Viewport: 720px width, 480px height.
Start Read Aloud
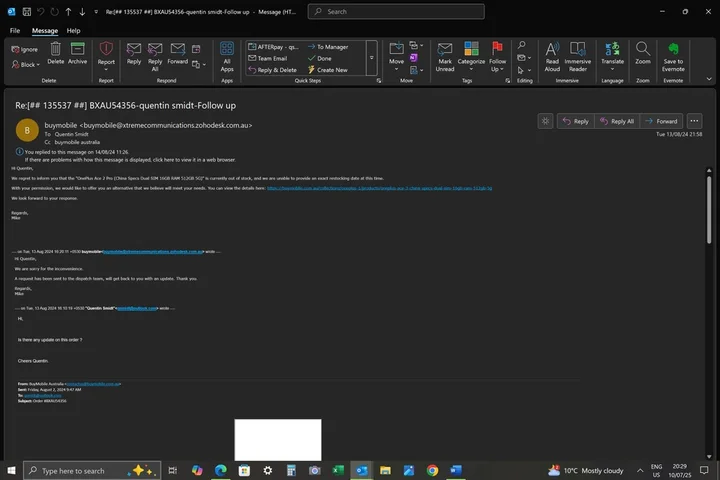552,56
